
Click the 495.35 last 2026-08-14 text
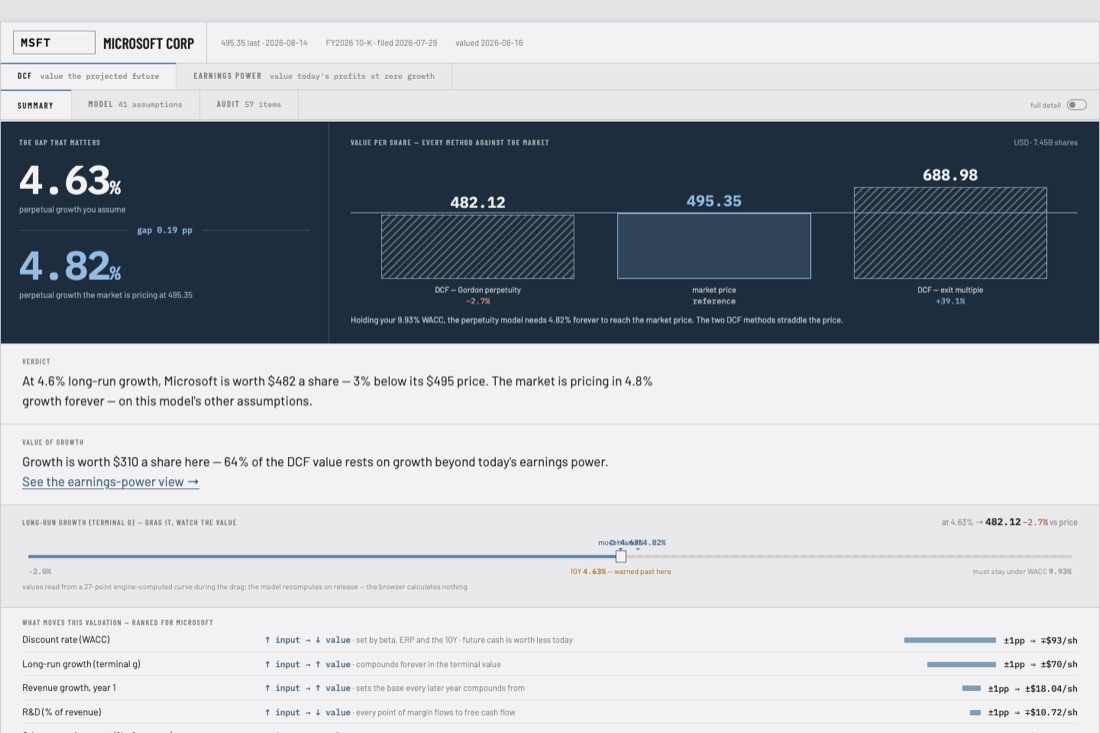tap(264, 43)
